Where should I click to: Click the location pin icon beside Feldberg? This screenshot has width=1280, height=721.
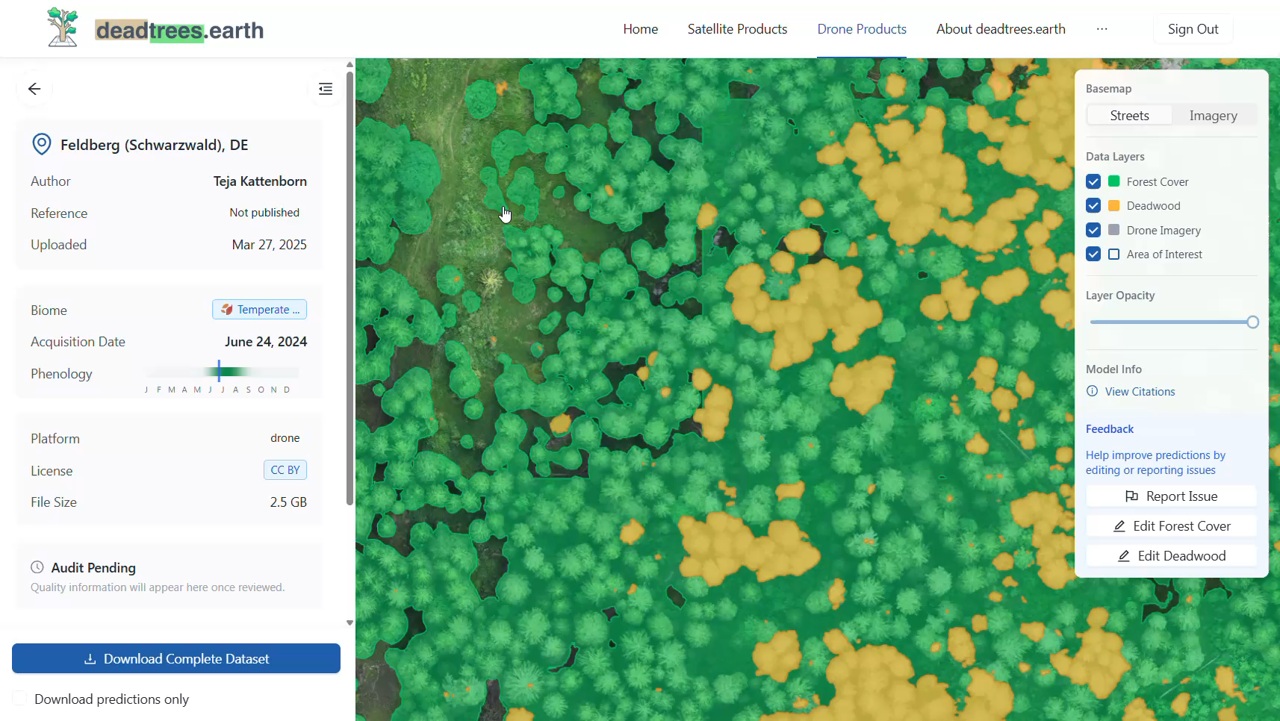42,144
